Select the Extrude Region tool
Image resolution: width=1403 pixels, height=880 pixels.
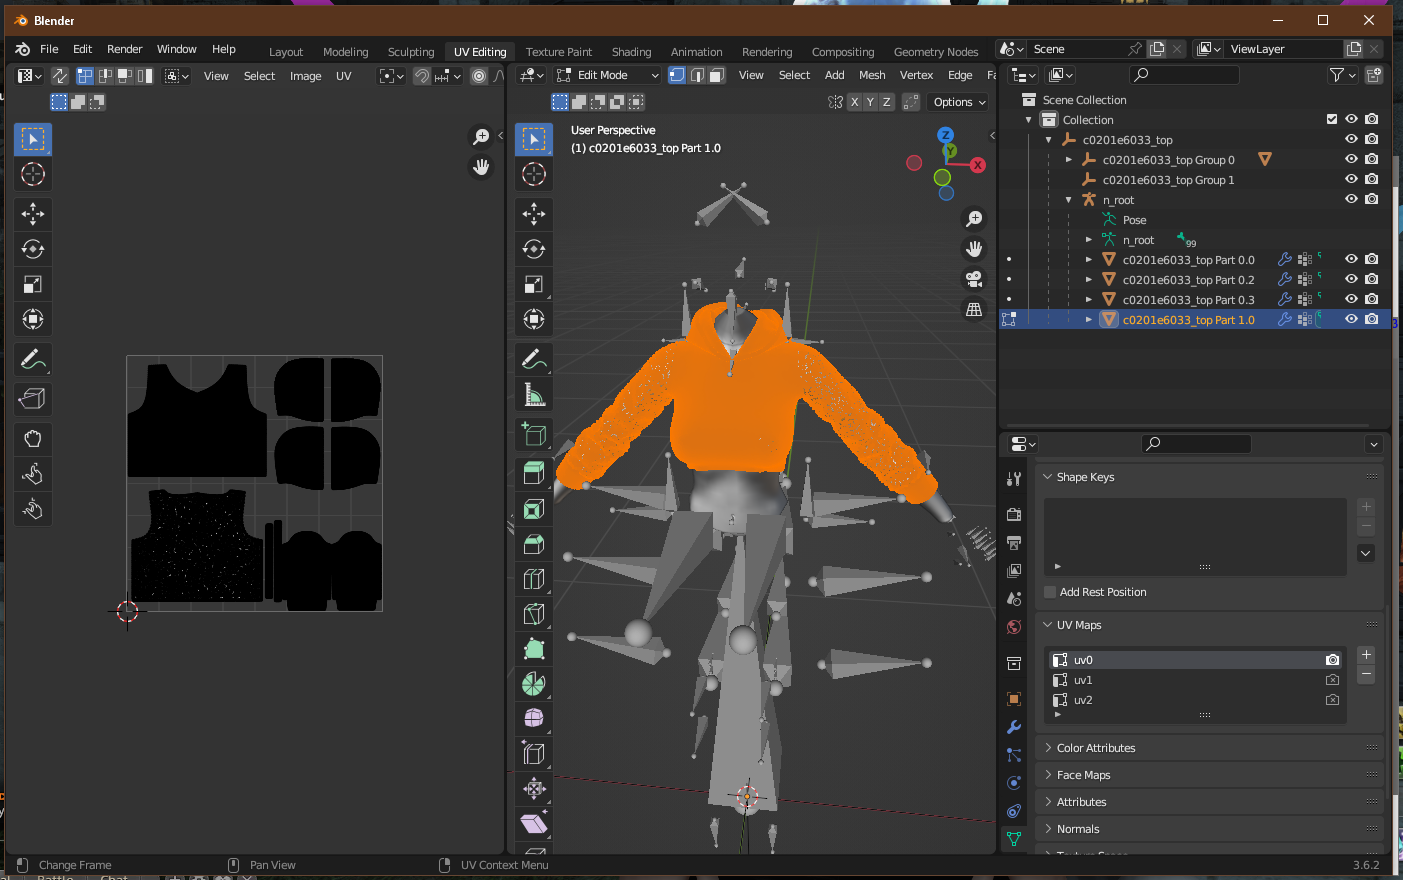(534, 474)
